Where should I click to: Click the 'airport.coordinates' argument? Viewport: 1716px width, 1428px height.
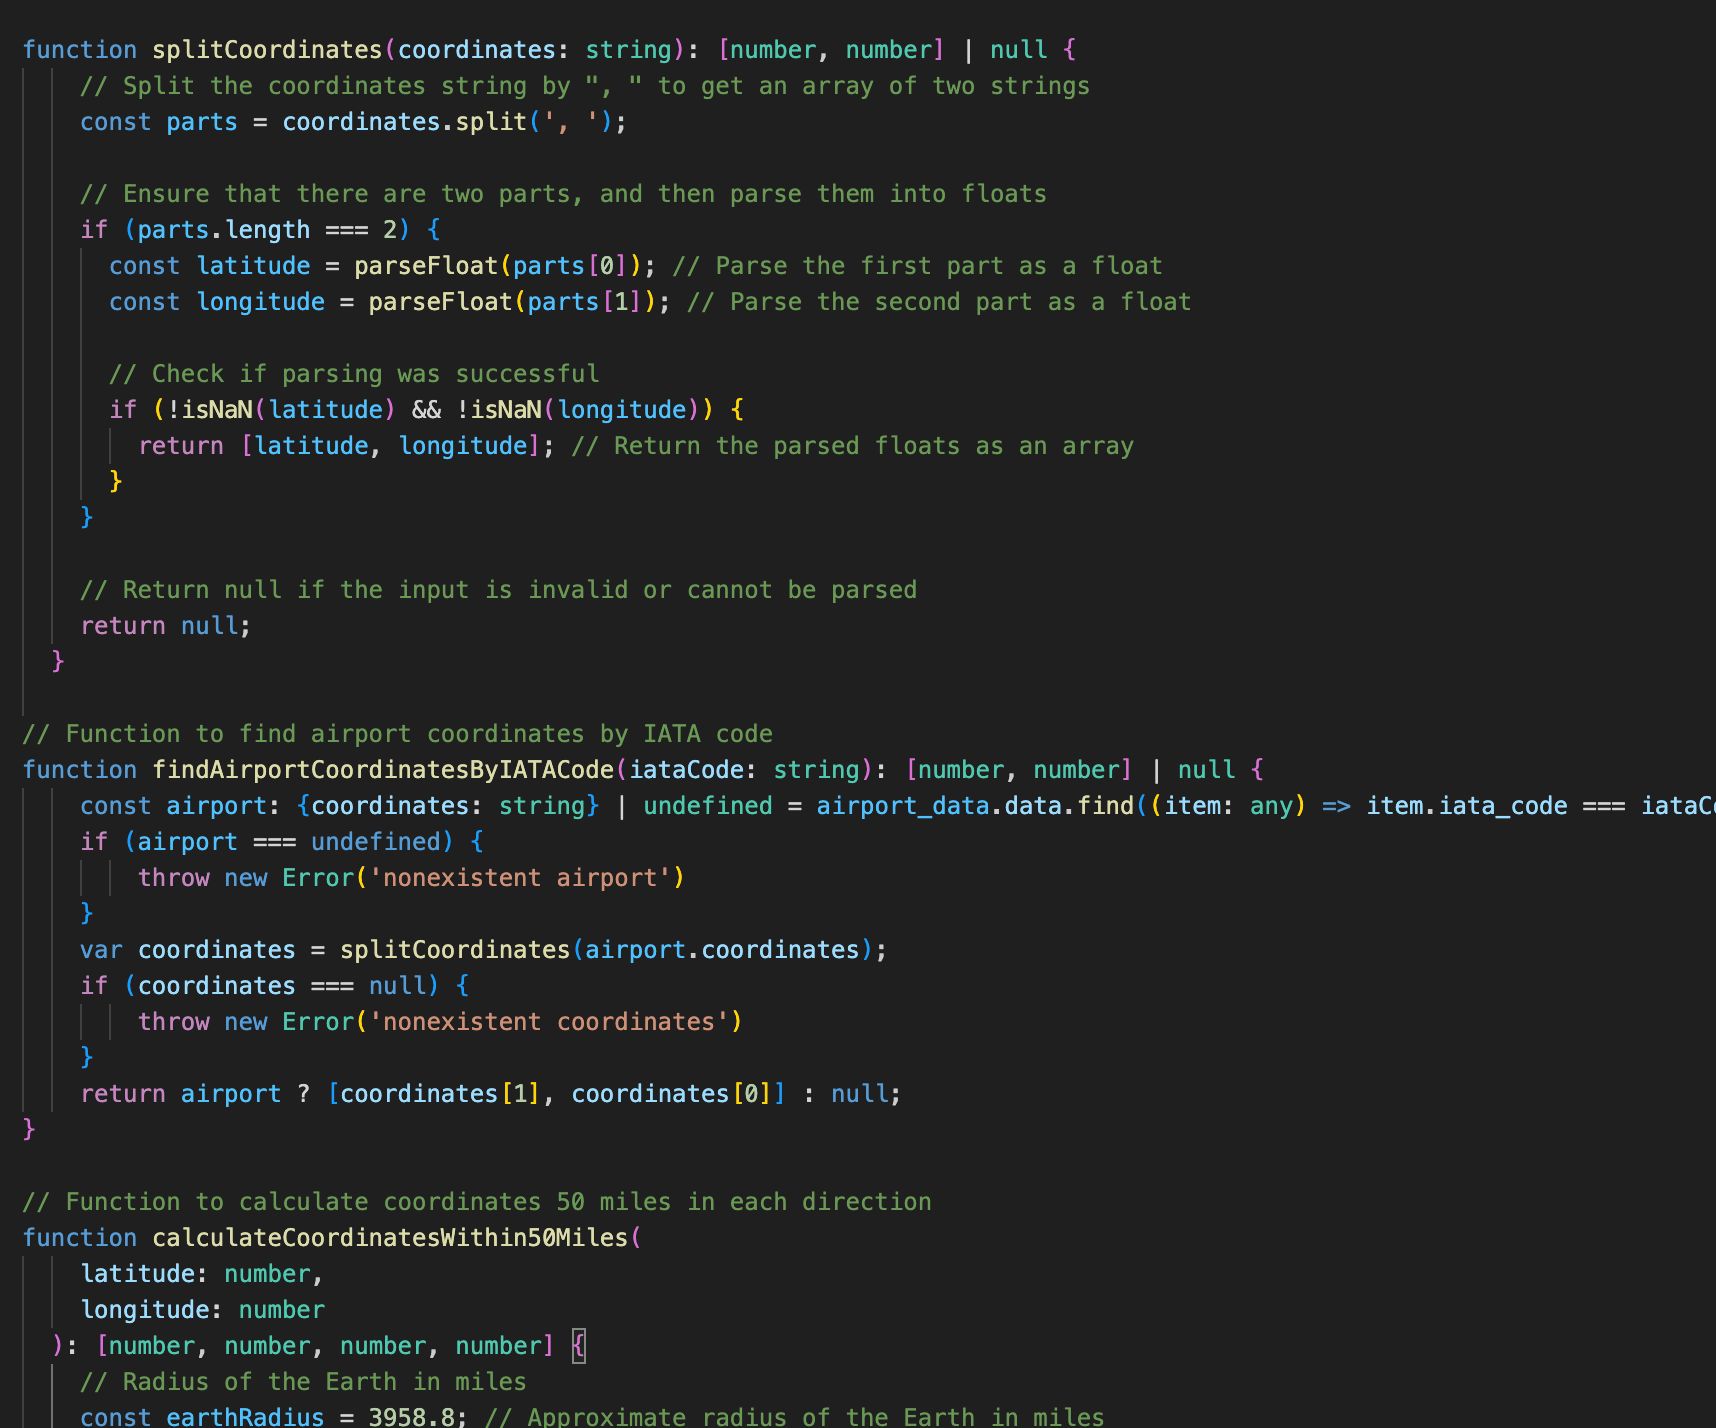coord(722,950)
